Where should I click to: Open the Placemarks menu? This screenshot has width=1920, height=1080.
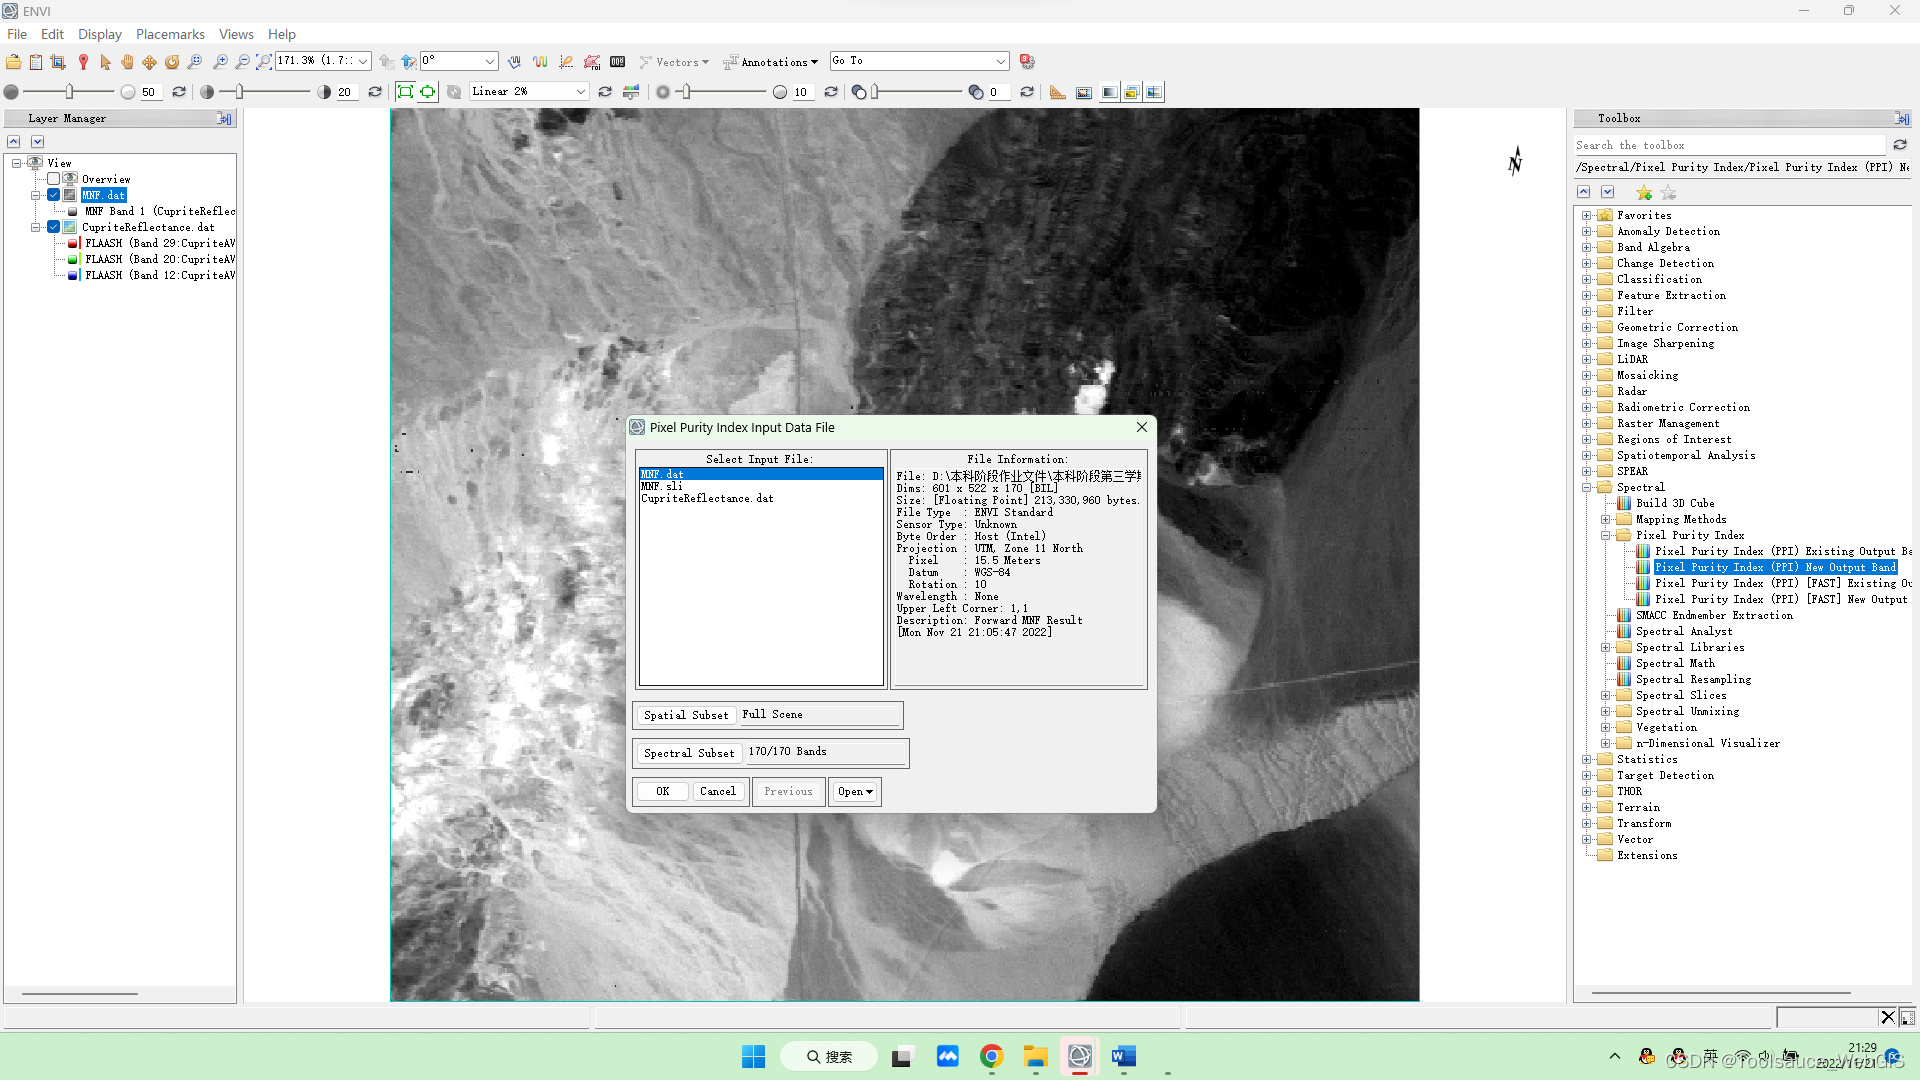pos(170,34)
